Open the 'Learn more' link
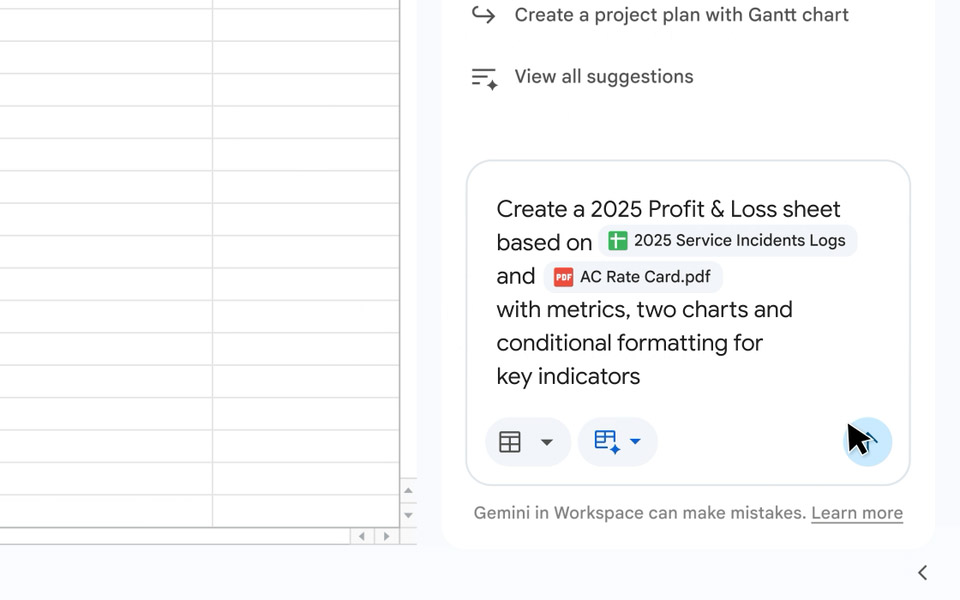Viewport: 960px width, 600px height. click(x=856, y=513)
